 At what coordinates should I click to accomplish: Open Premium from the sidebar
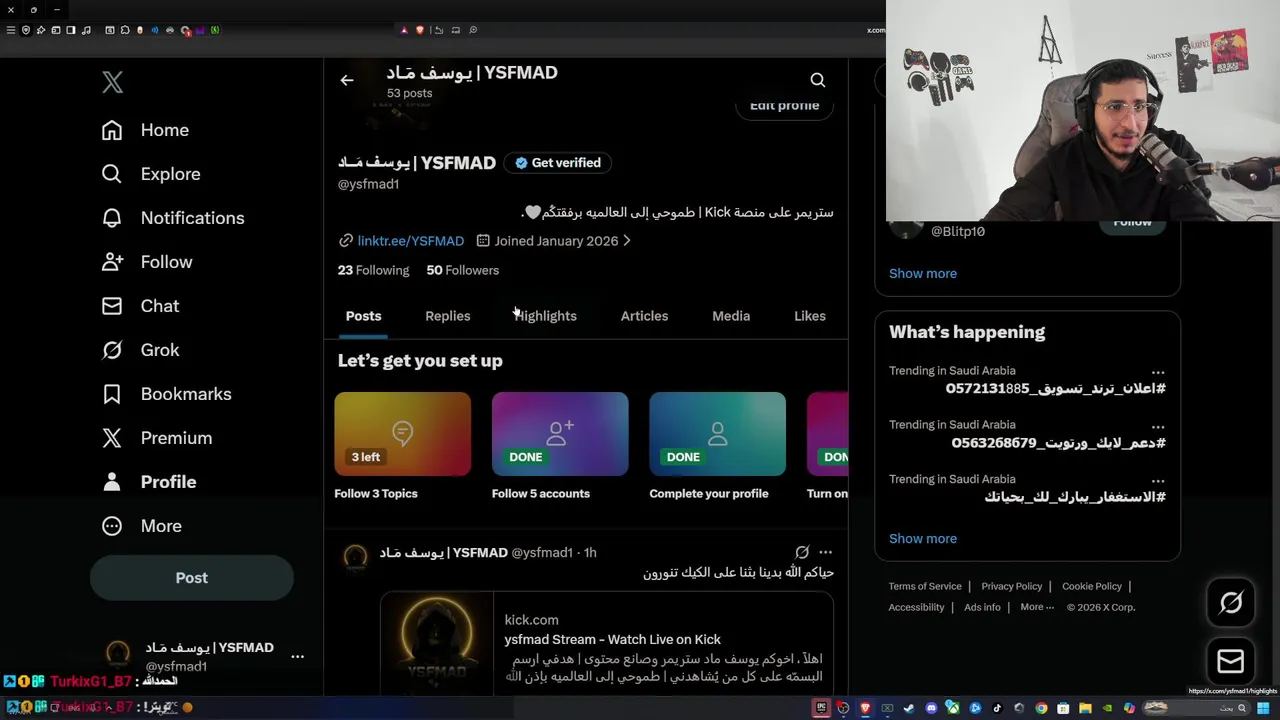tap(156, 438)
